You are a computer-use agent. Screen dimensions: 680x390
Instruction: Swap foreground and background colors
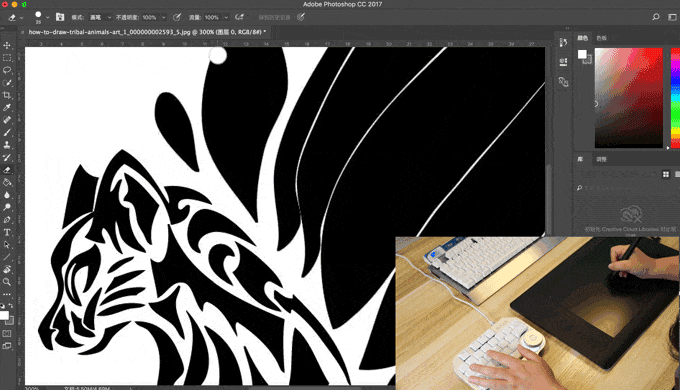pos(10,306)
